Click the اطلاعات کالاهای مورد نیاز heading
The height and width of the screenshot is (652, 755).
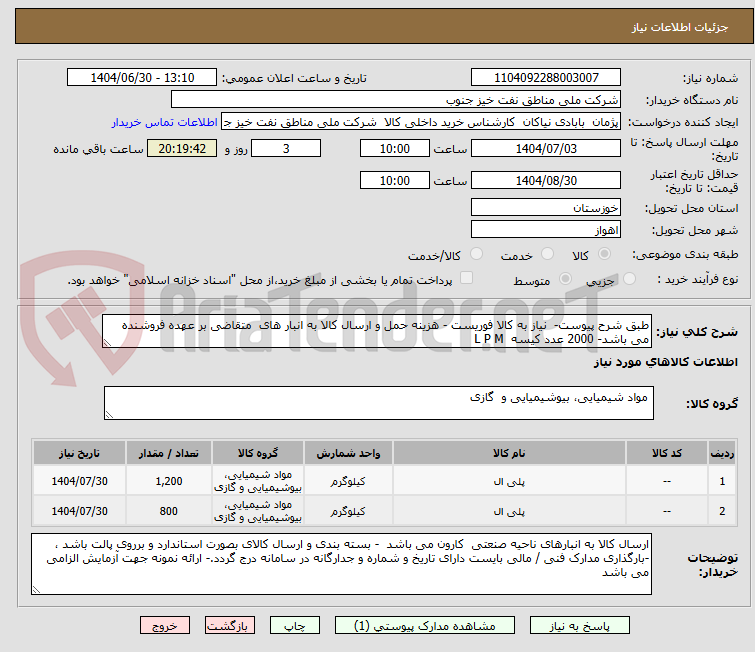[x=665, y=362]
